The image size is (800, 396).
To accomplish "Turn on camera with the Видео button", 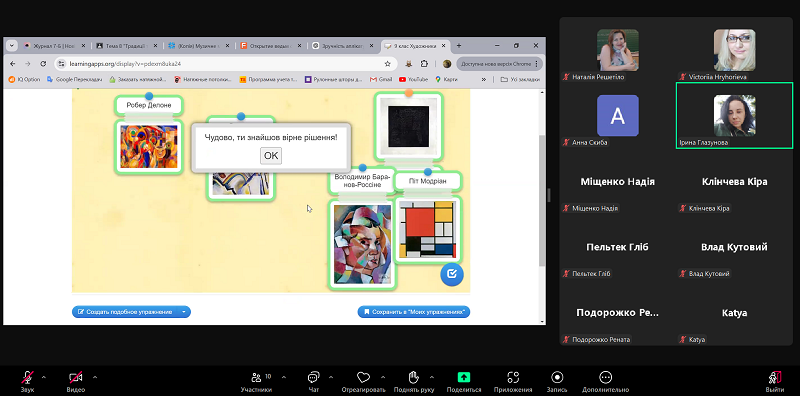I will [76, 382].
